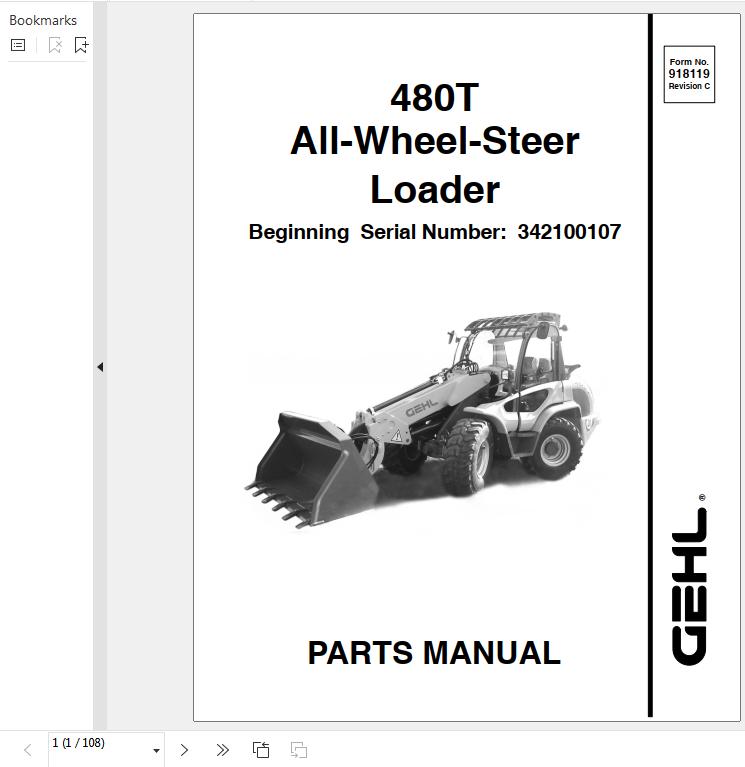745x767 pixels.
Task: Click the "Loader" heading word
Action: [x=435, y=190]
